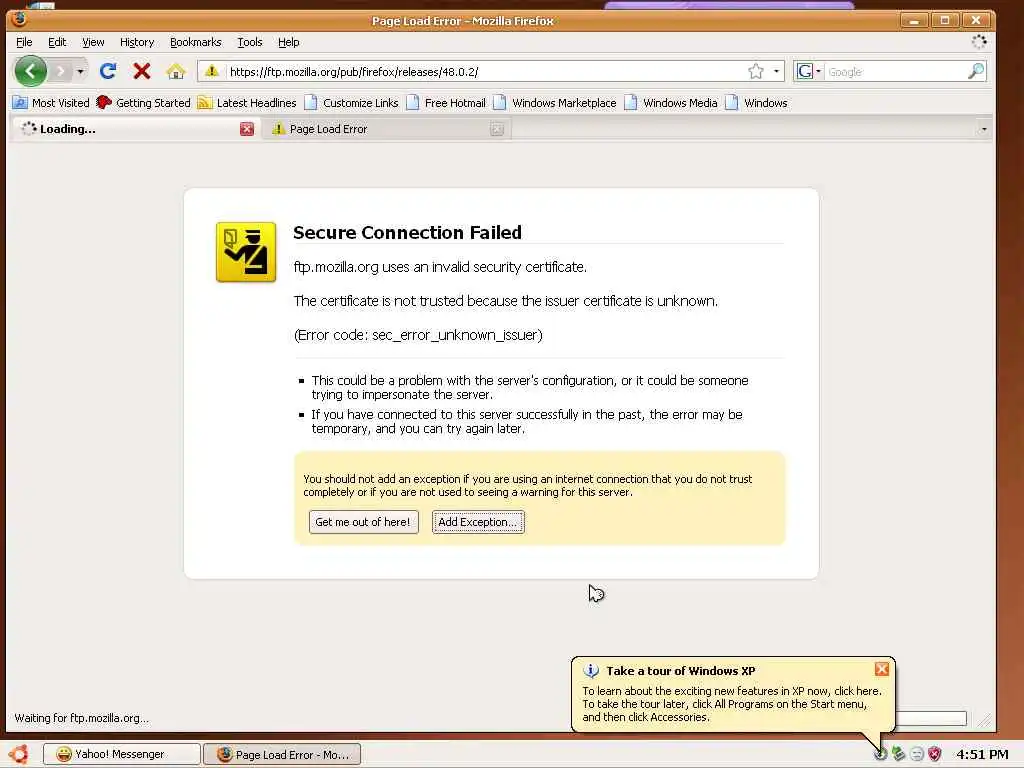Open the search engine selector dropdown
This screenshot has width=1024, height=768.
pyautogui.click(x=808, y=71)
